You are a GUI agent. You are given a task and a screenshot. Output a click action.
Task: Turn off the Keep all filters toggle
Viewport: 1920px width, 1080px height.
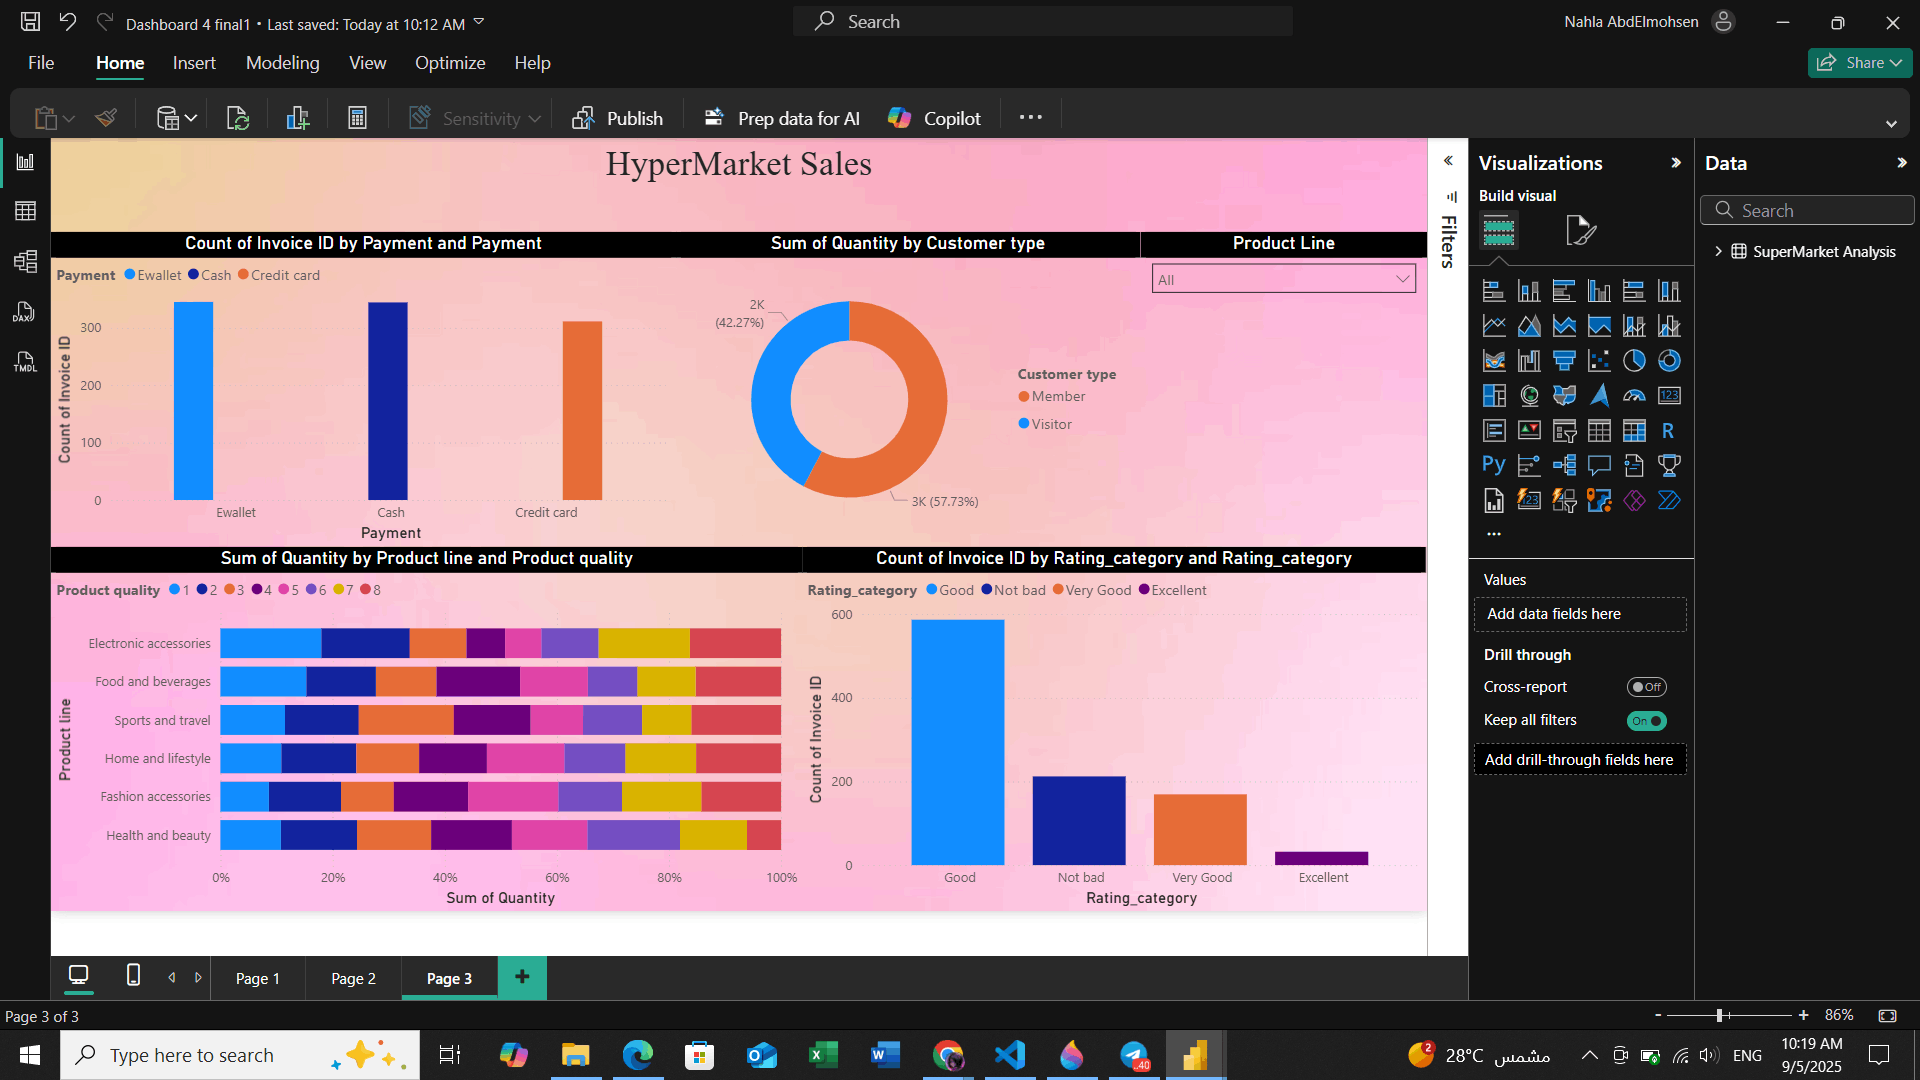1646,720
